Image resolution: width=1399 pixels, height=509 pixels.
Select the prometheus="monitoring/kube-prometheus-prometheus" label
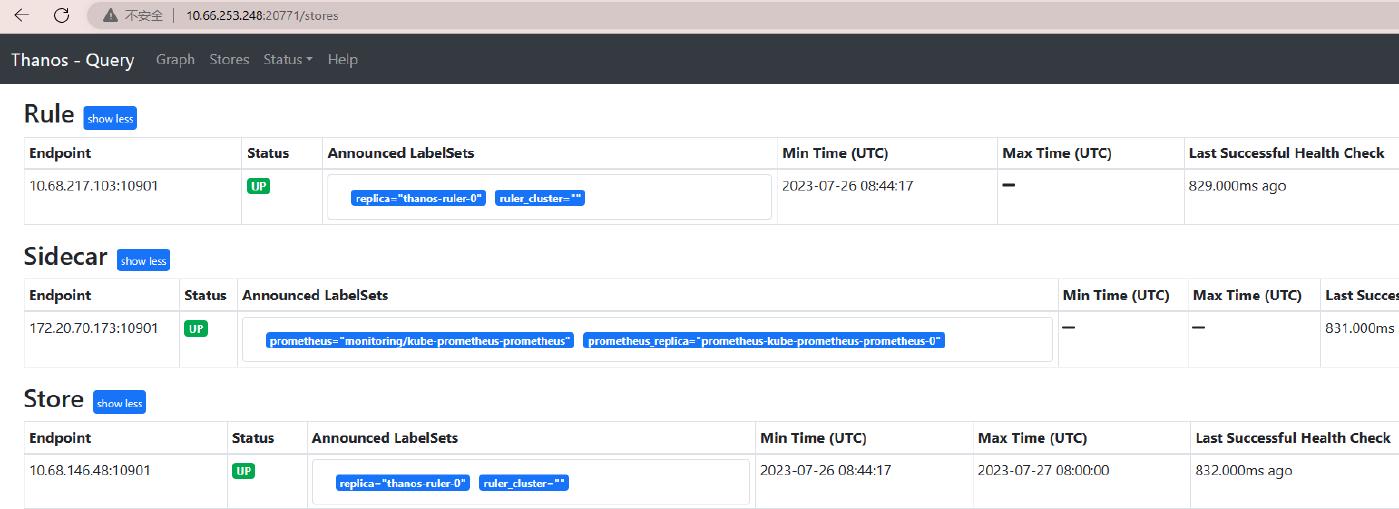[x=420, y=341]
